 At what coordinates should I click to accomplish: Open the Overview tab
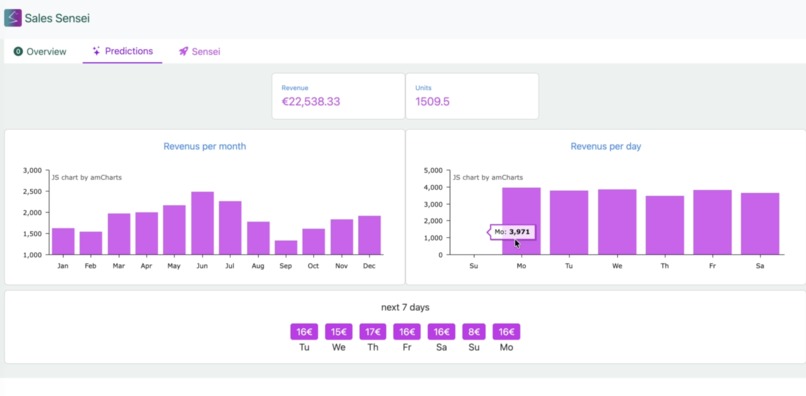click(x=40, y=51)
